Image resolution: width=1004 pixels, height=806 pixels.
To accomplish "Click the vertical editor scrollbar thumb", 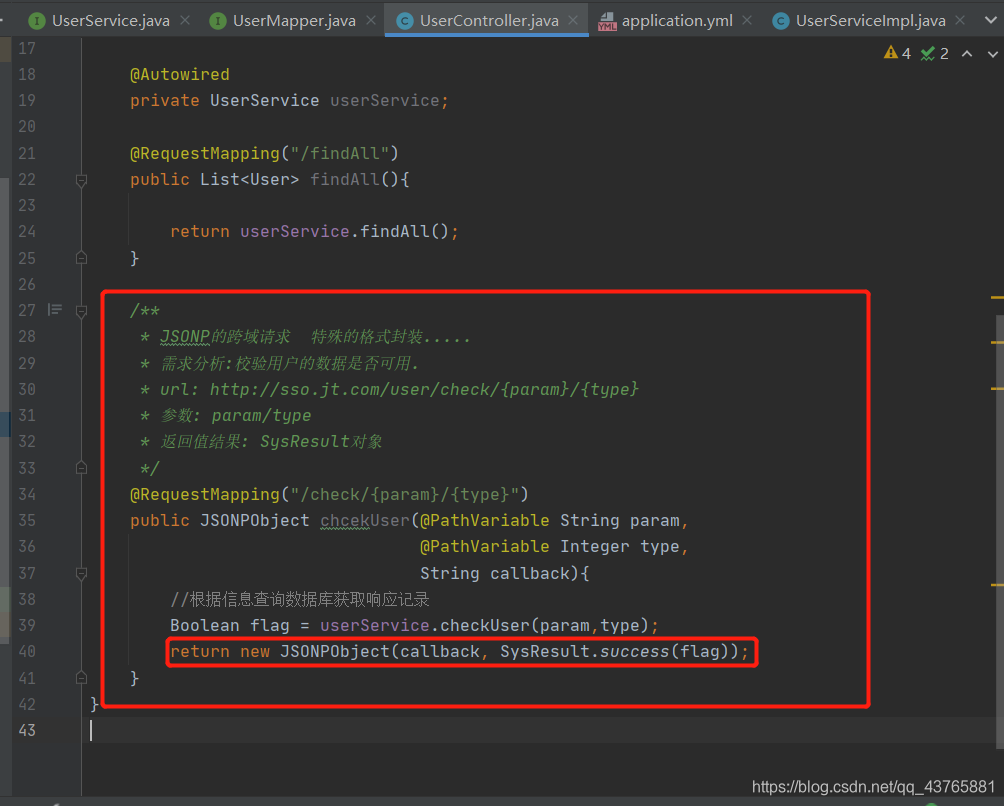I will tap(998, 531).
